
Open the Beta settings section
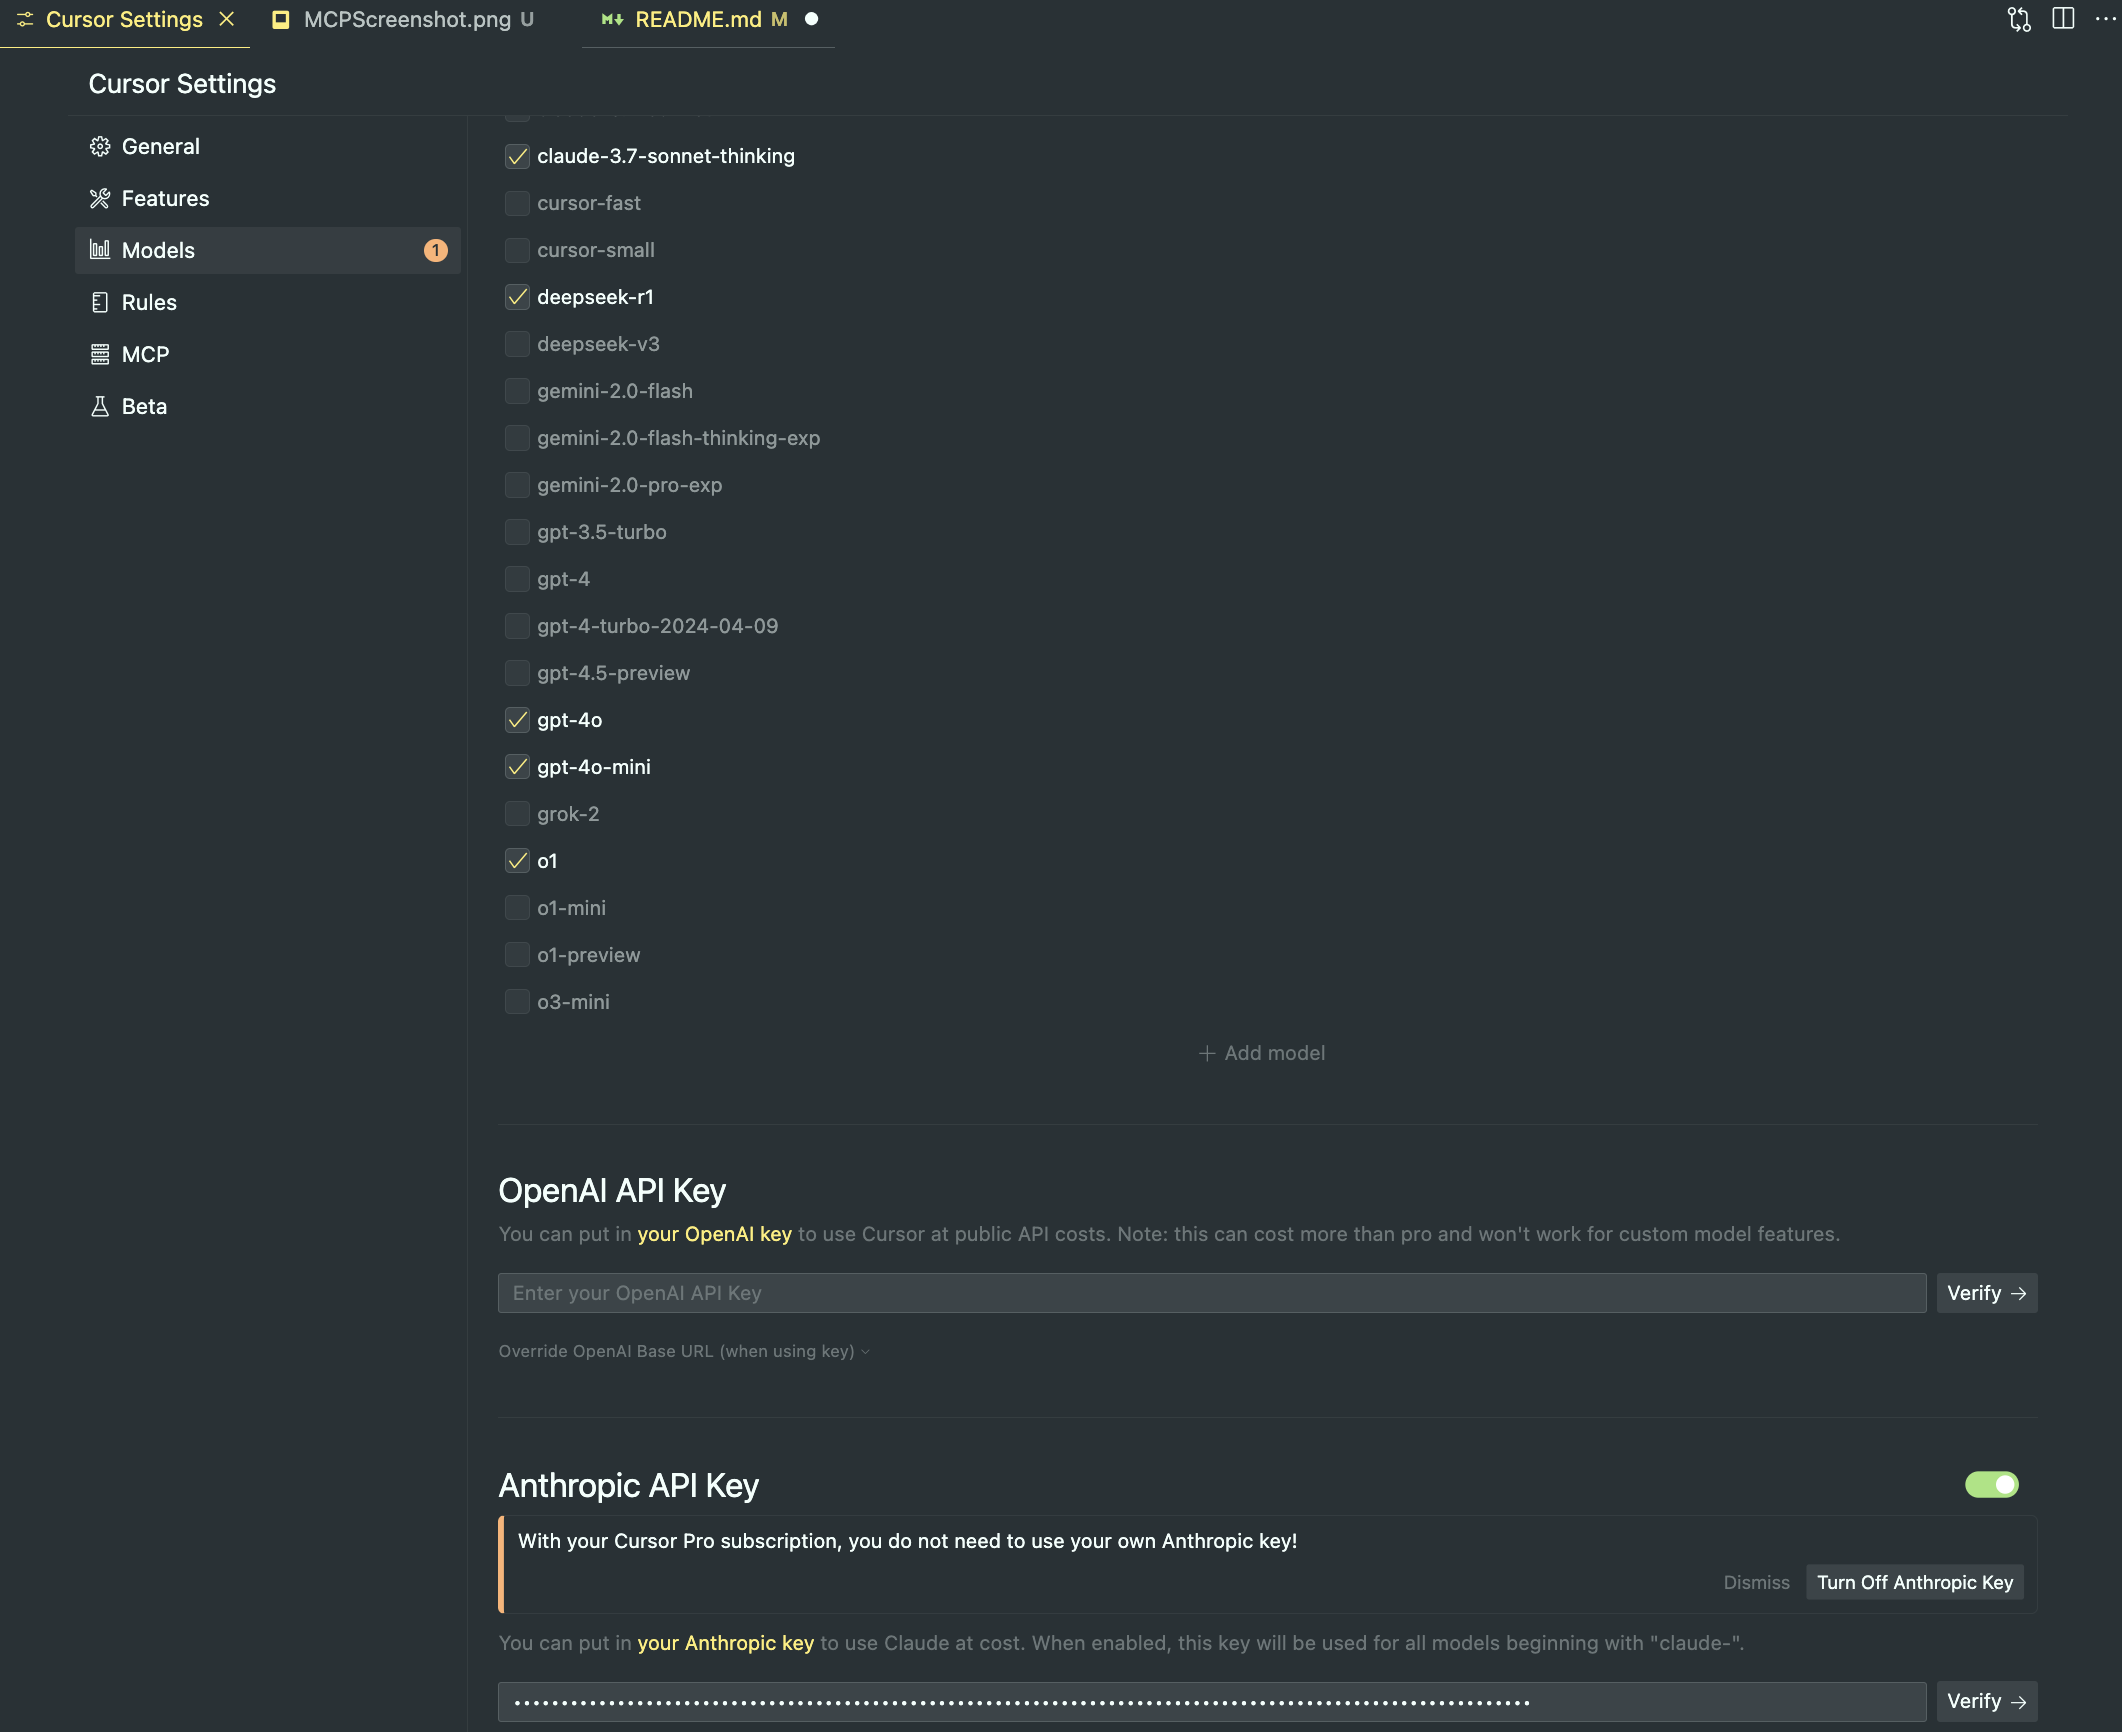pyautogui.click(x=268, y=406)
